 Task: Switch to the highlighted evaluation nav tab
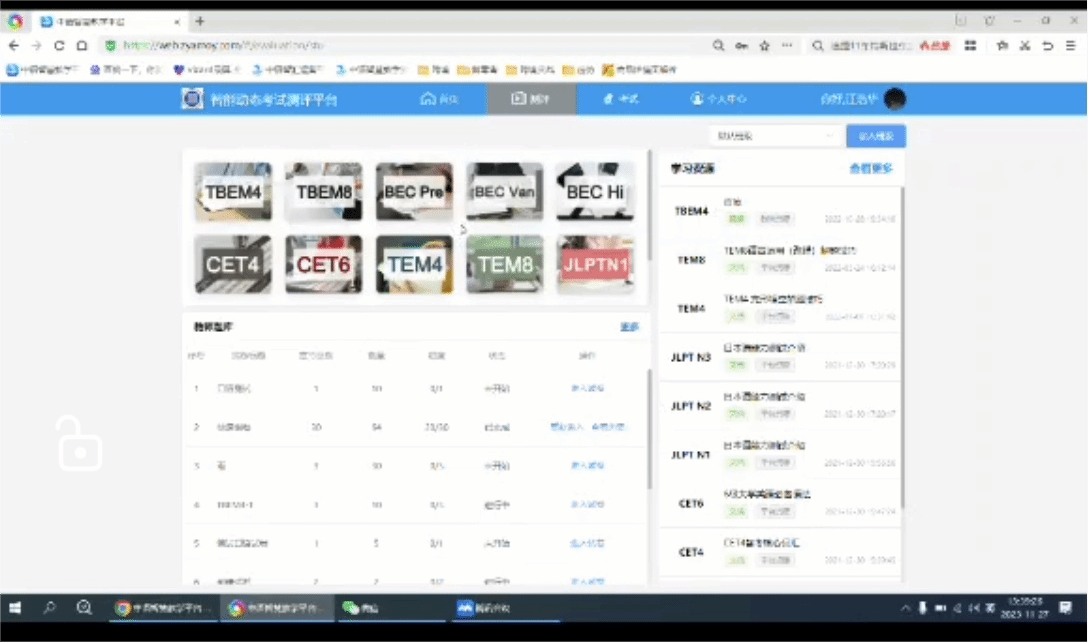pos(531,99)
